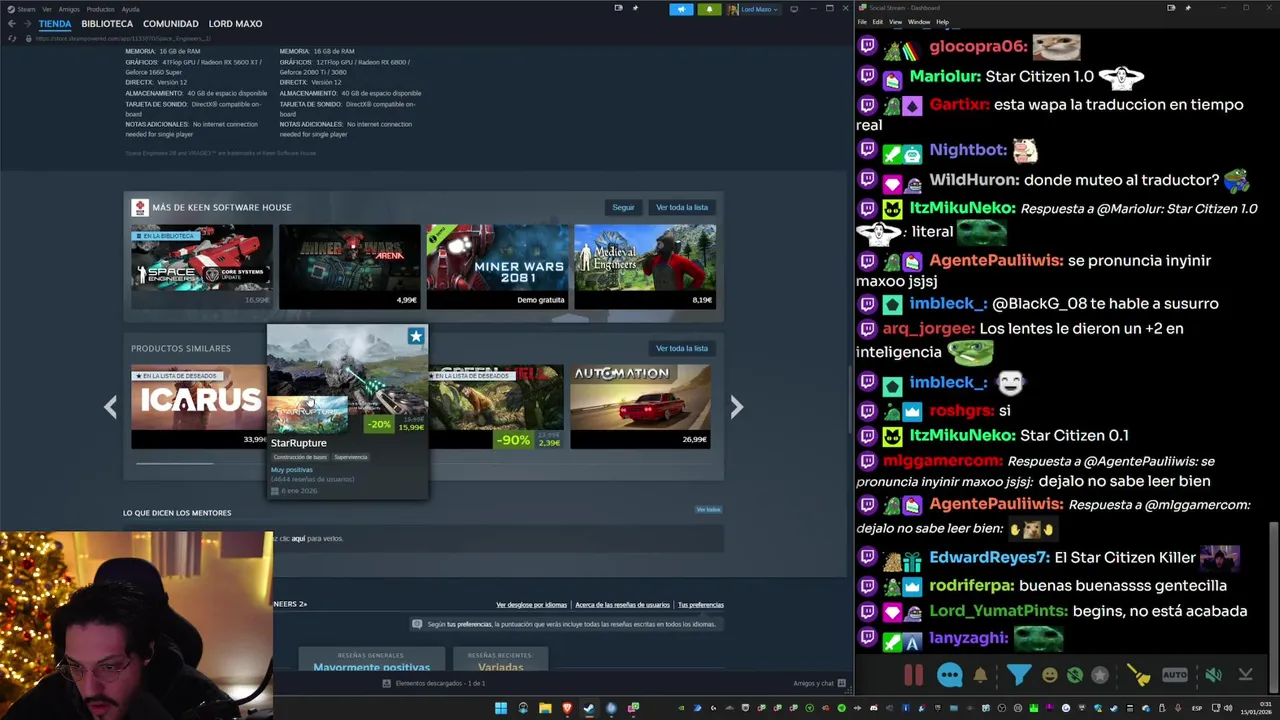
Task: Open Brave browser from the taskbar
Action: [567, 708]
